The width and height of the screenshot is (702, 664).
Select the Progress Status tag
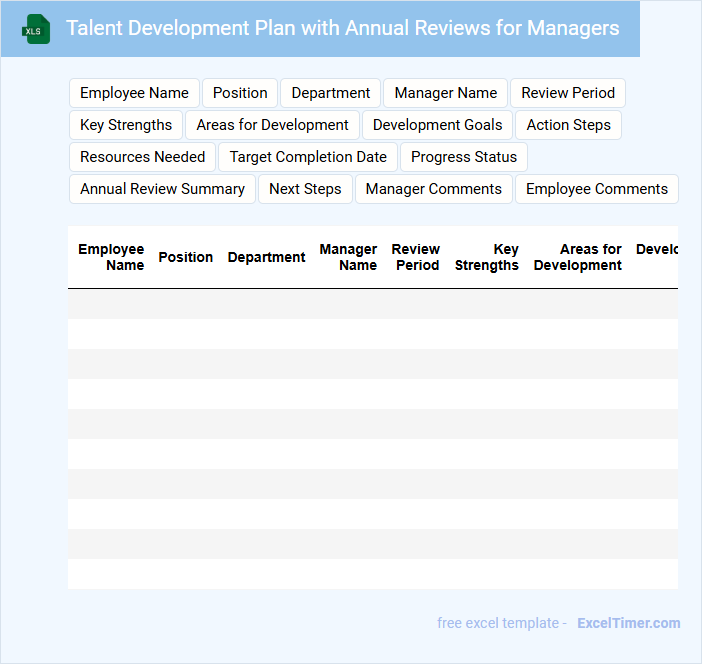click(464, 157)
